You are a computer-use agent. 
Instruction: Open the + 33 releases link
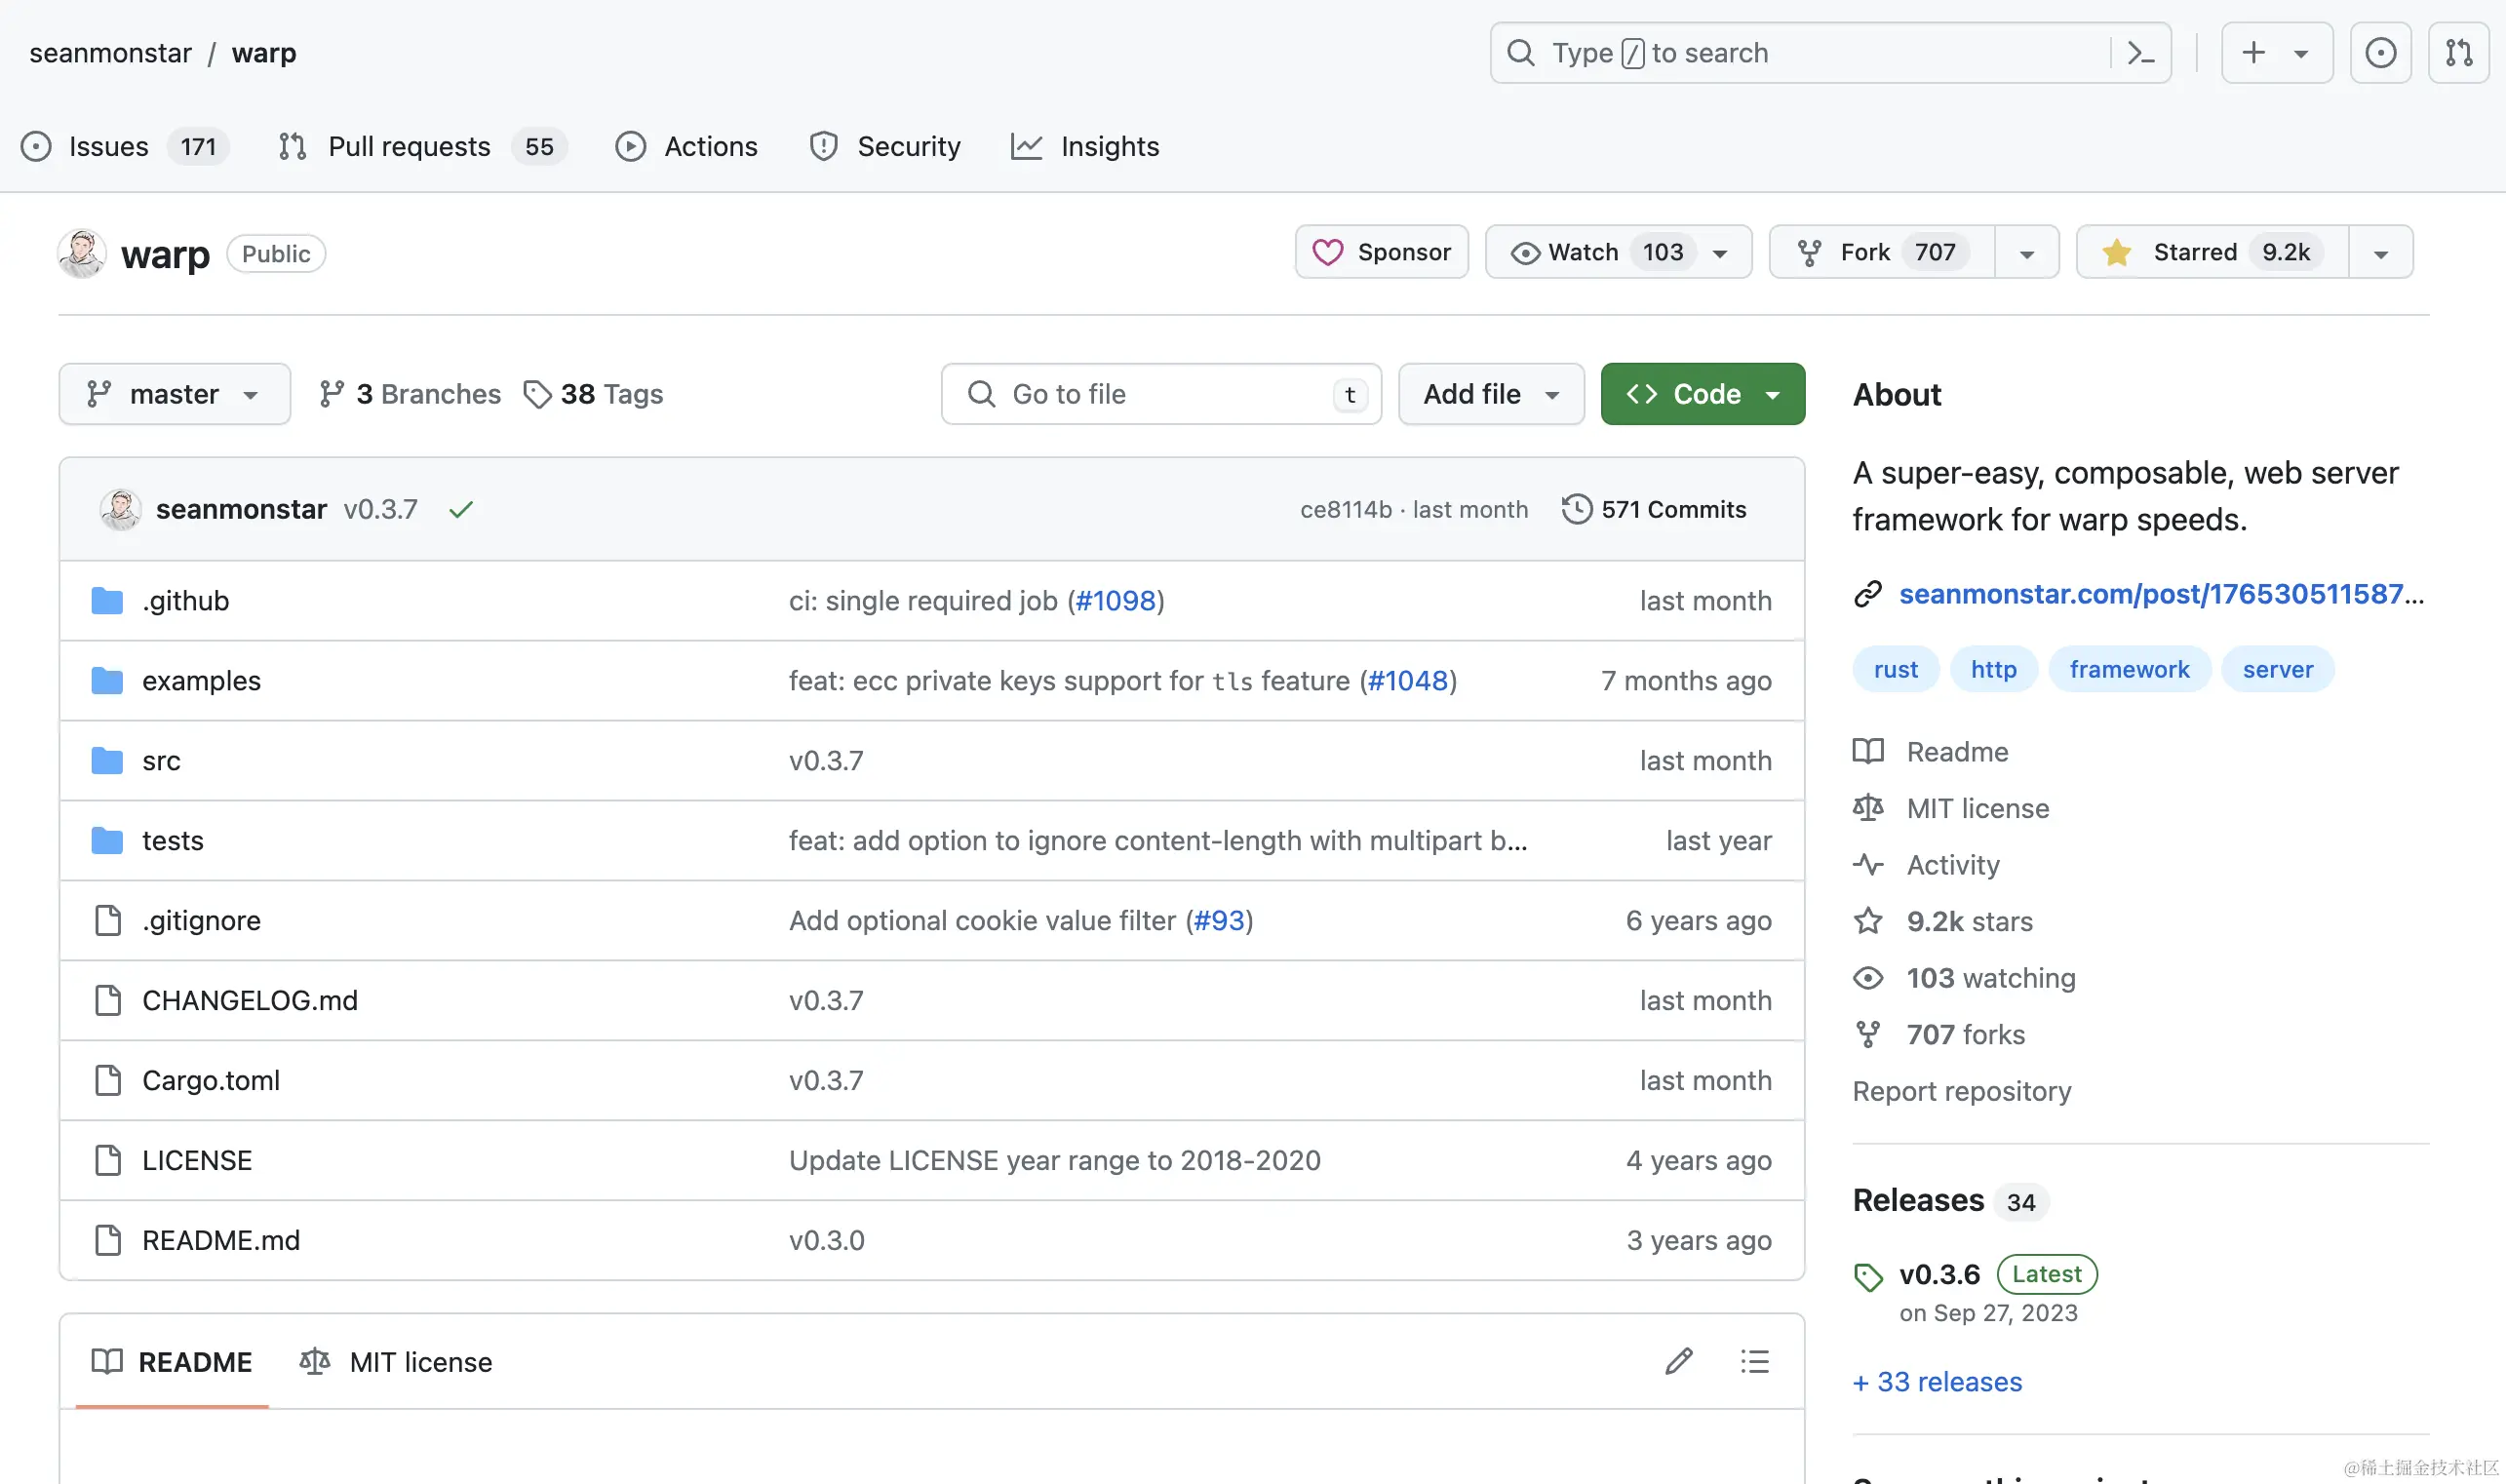[x=1937, y=1381]
